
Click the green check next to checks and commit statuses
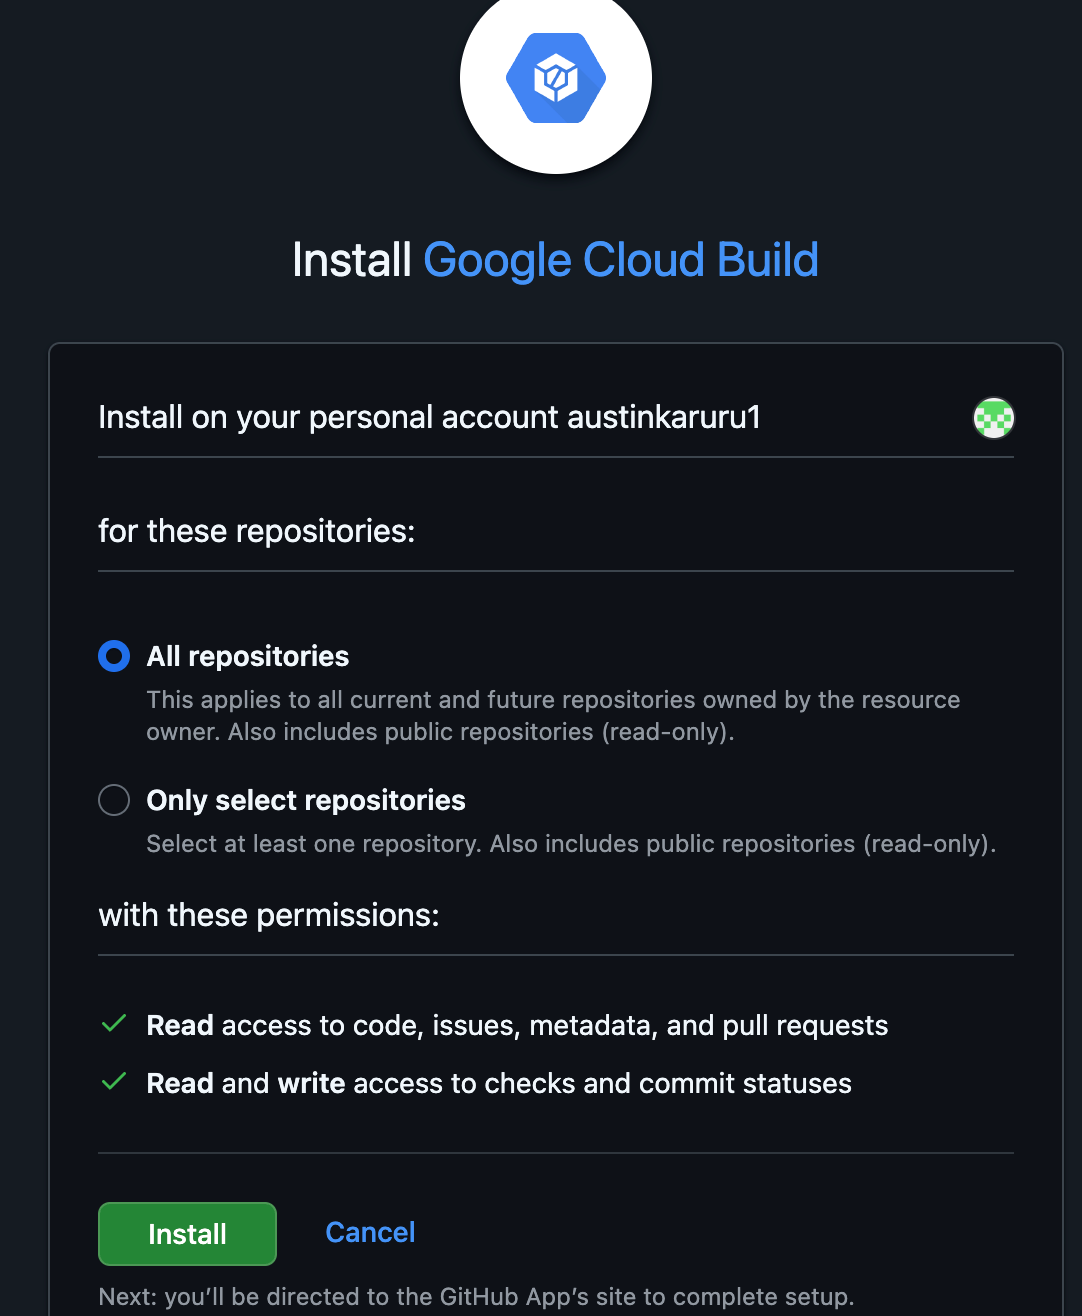click(113, 1081)
